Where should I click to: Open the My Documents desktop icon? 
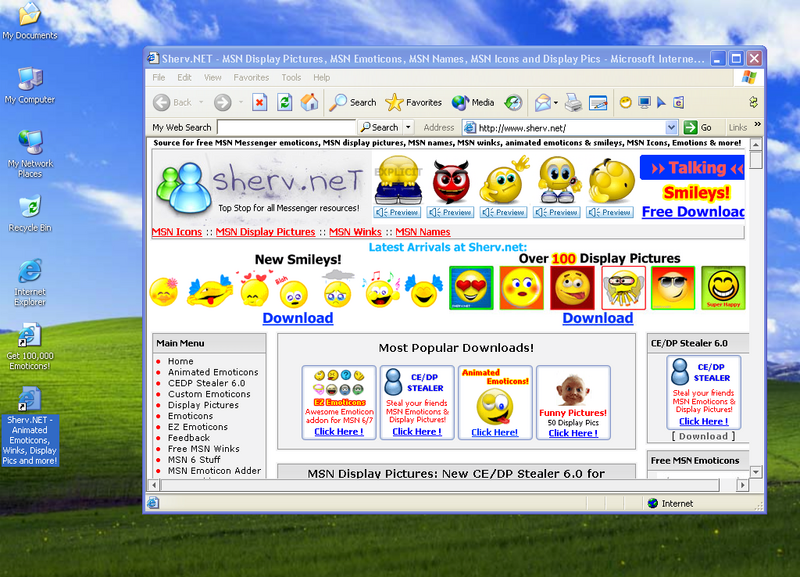(30, 21)
